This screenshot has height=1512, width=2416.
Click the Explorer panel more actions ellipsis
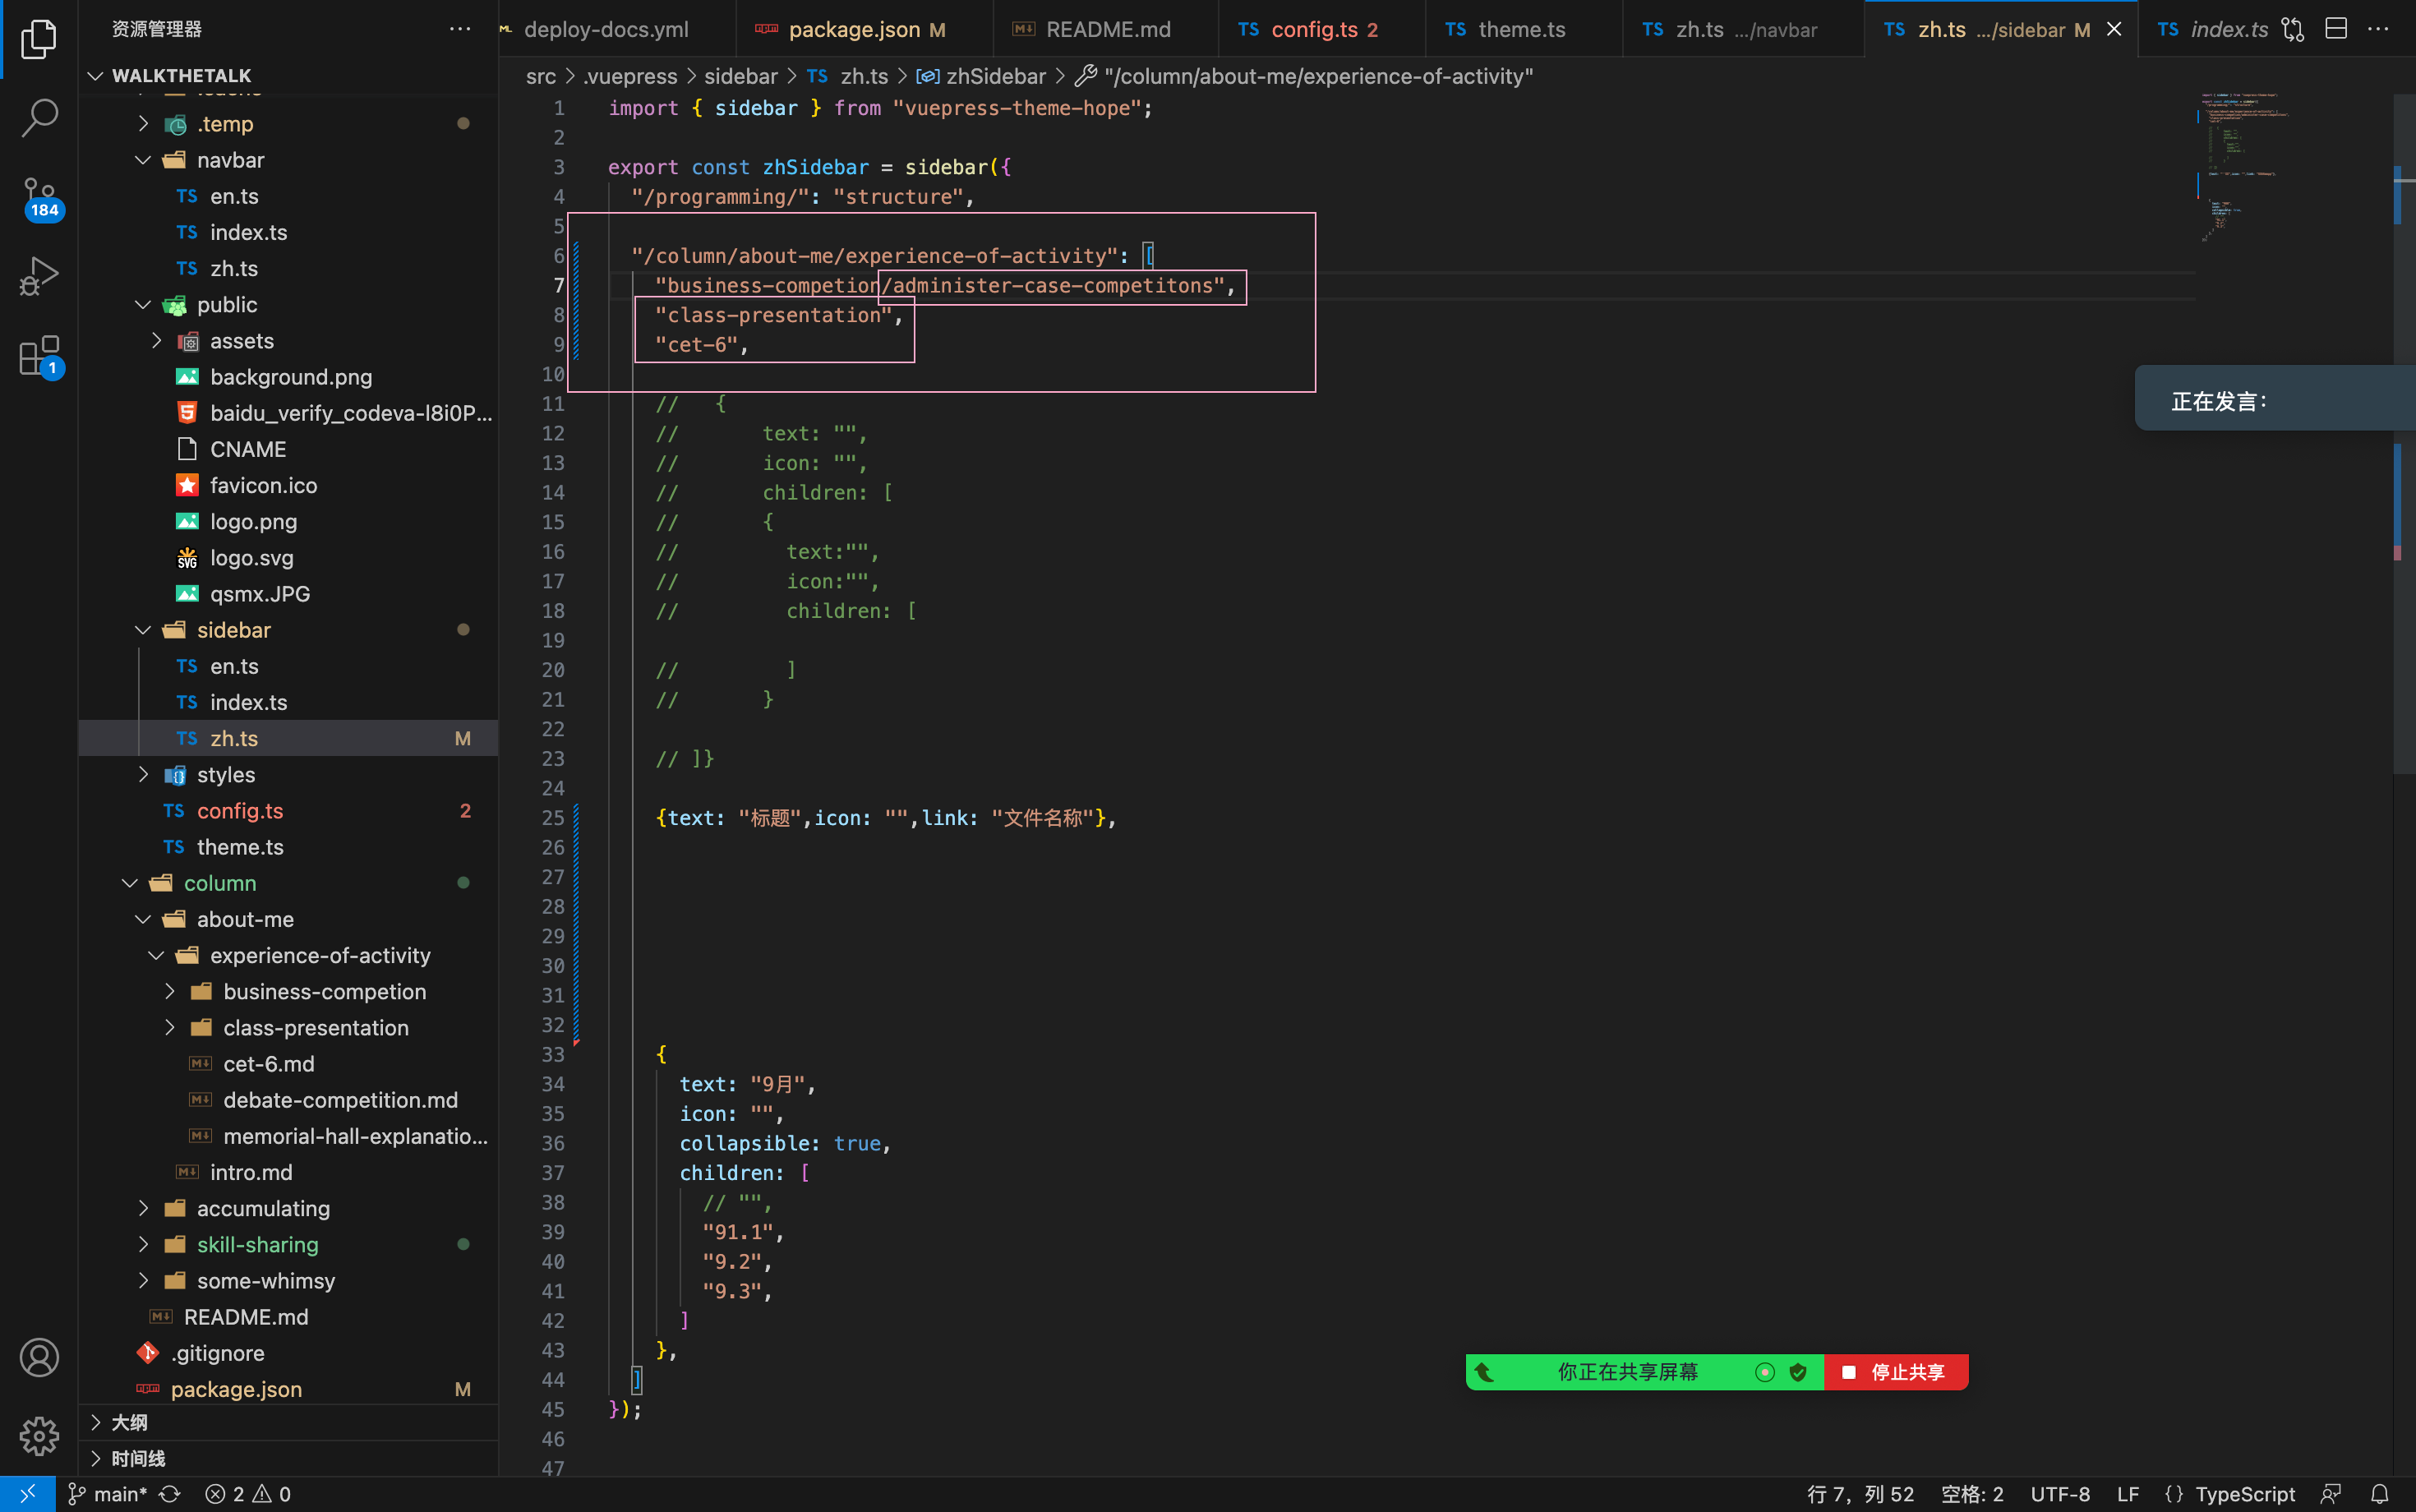(460, 29)
